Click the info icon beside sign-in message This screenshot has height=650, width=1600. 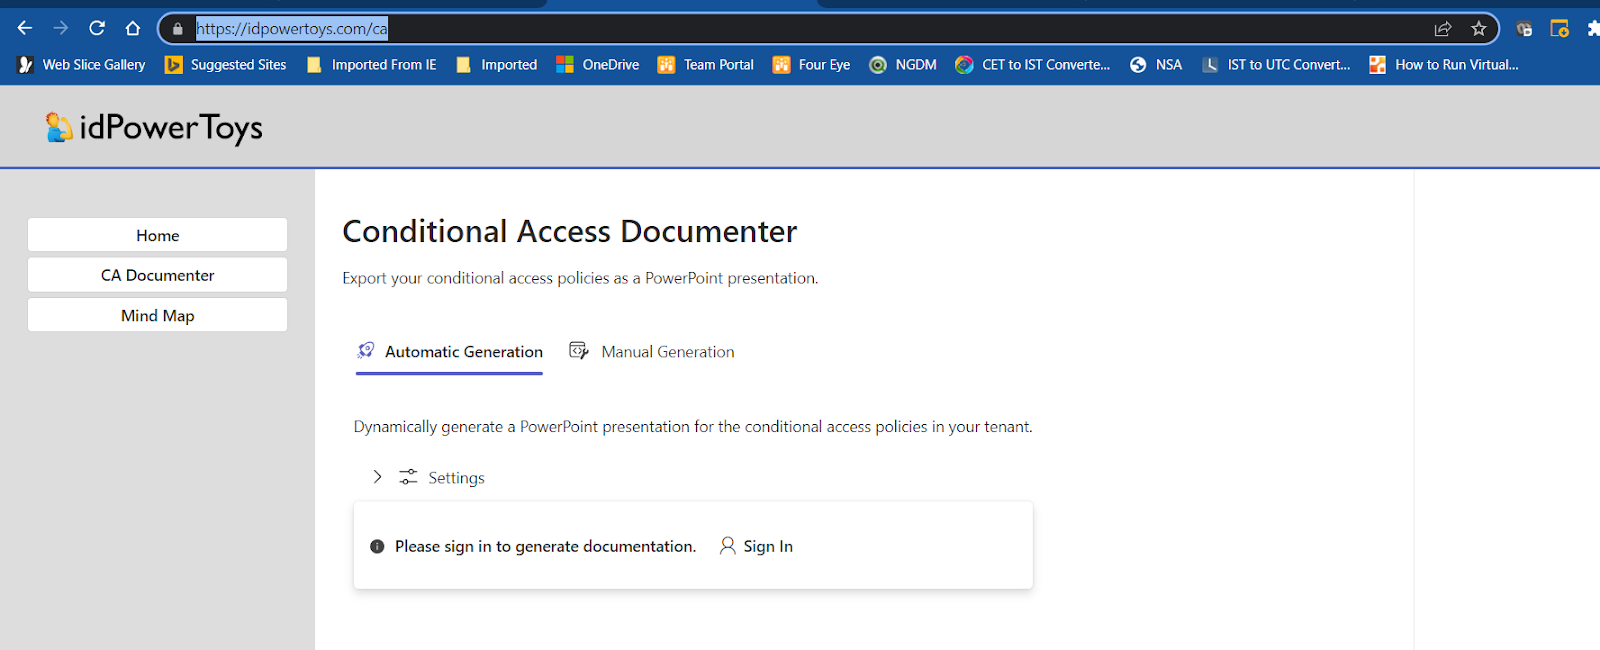pyautogui.click(x=377, y=547)
